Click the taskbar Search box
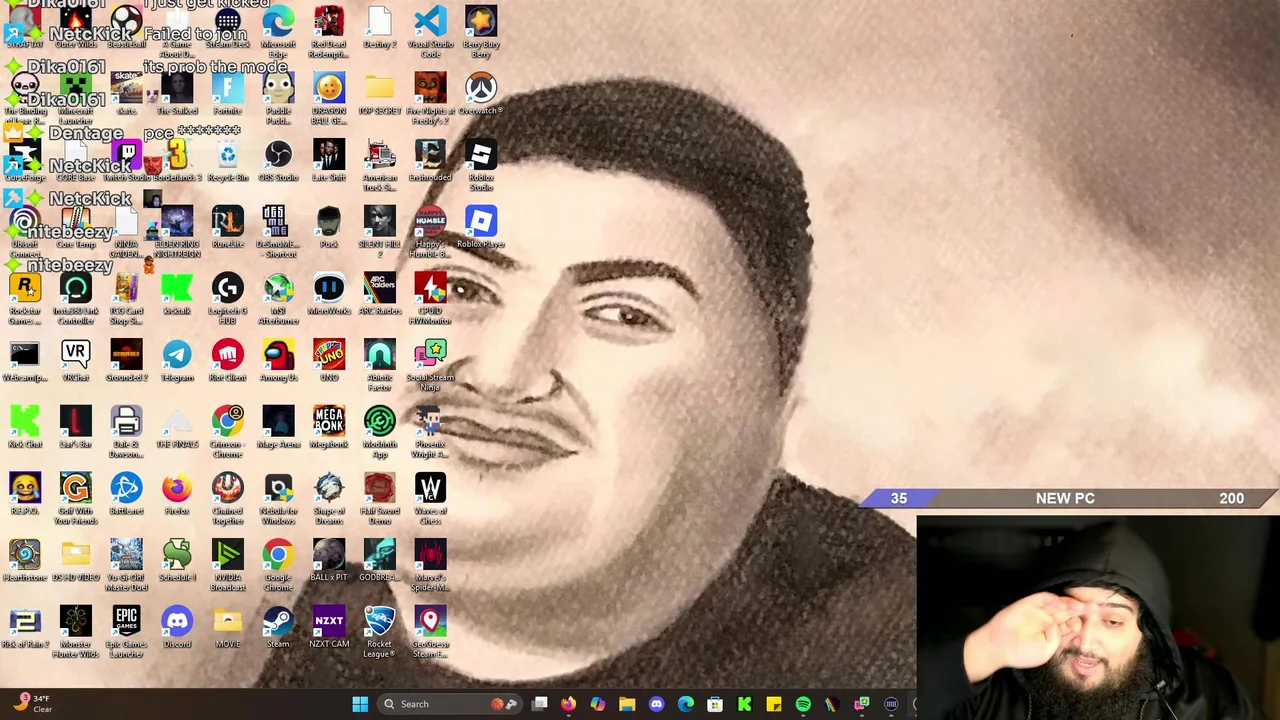This screenshot has width=1280, height=720. pos(452,704)
